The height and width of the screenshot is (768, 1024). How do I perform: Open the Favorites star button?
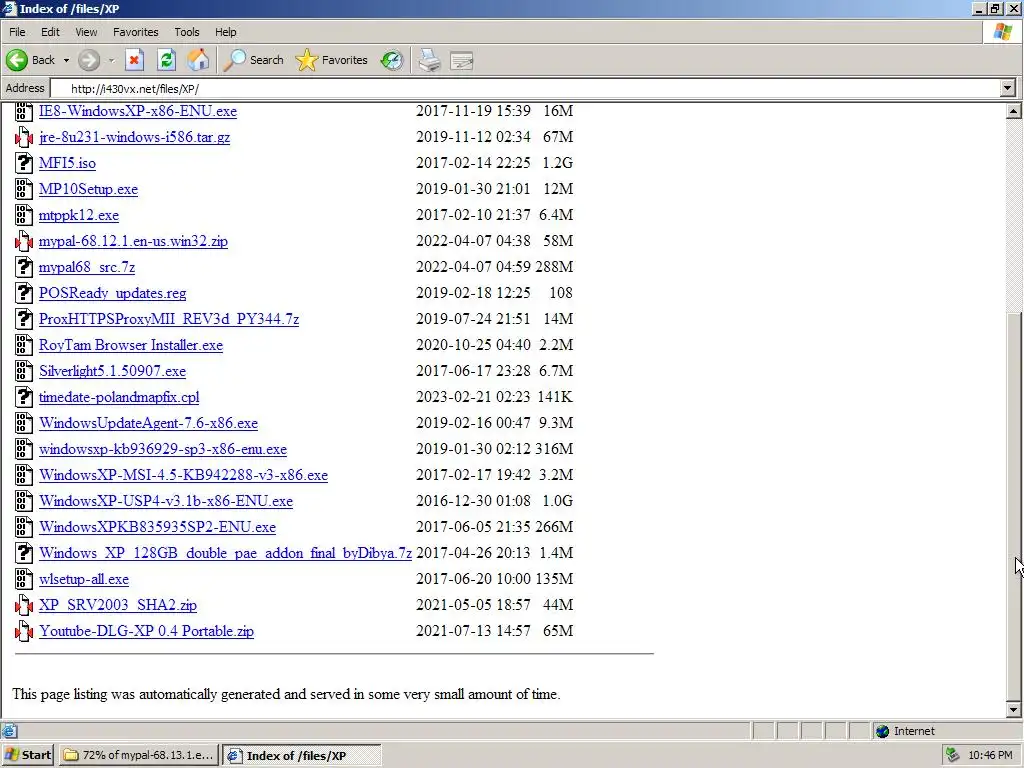[332, 60]
